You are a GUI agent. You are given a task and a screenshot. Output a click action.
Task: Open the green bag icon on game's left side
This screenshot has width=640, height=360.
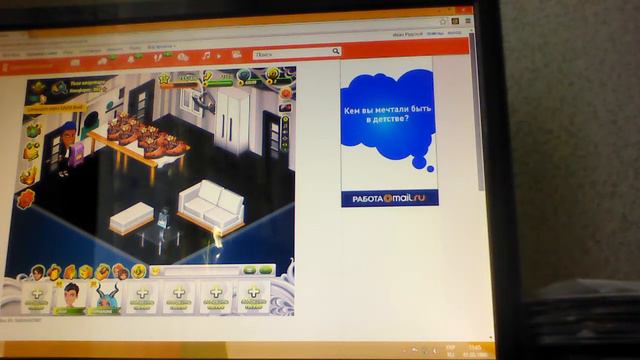(x=34, y=131)
